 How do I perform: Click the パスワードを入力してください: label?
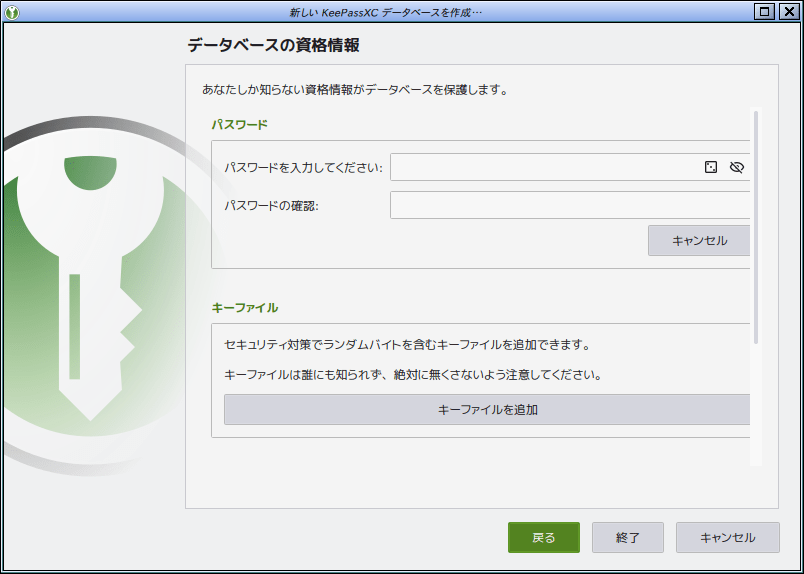tap(304, 168)
